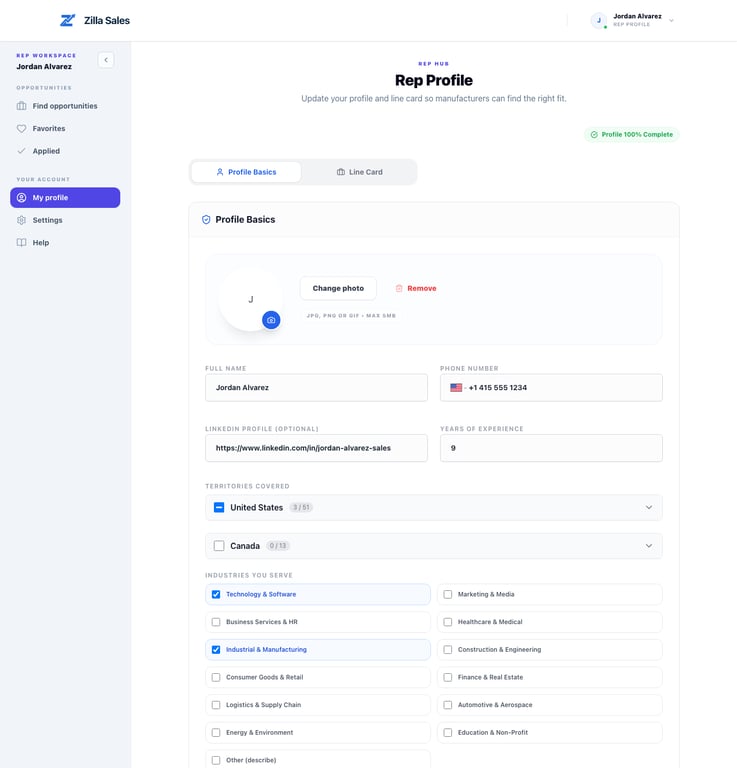Screen dimensions: 737x768
Task: Switch to Line Card tab
Action: click(x=359, y=172)
